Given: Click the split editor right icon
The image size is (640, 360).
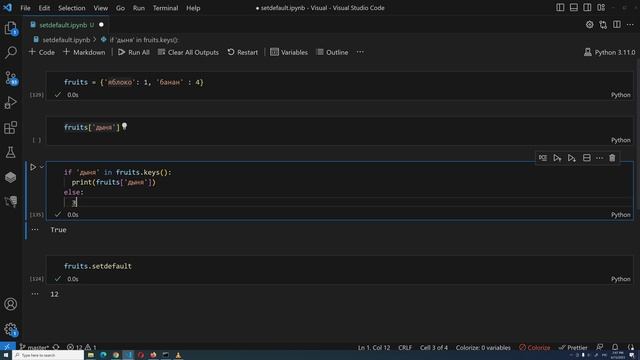Looking at the screenshot, I should pos(617,24).
